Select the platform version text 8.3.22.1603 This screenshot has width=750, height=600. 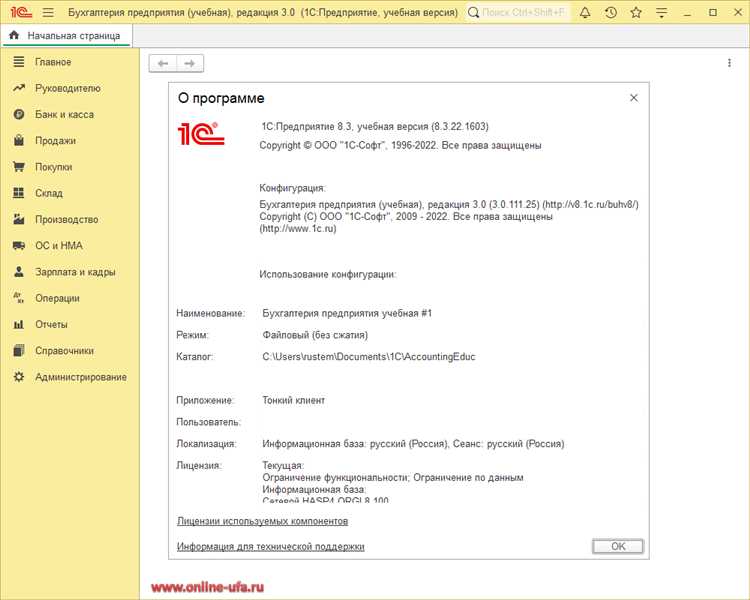[460, 126]
